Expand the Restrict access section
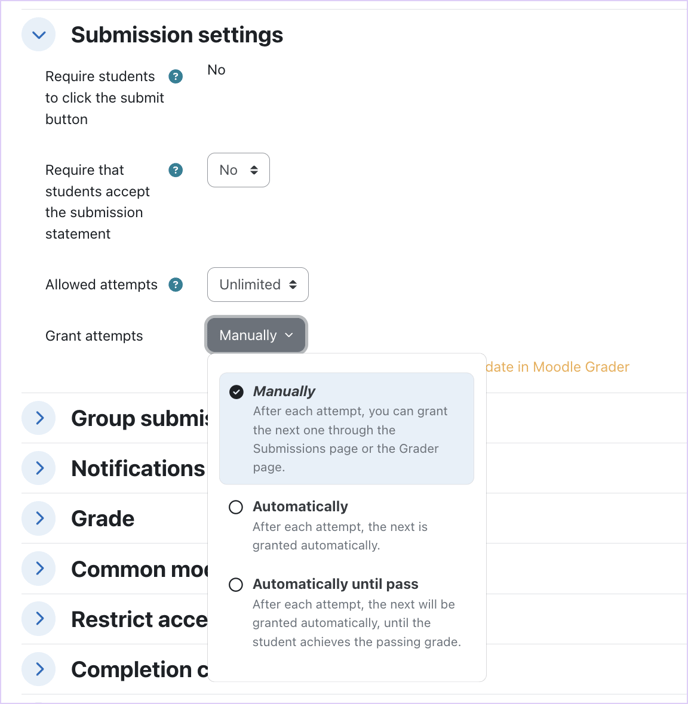The width and height of the screenshot is (688, 704). point(39,619)
